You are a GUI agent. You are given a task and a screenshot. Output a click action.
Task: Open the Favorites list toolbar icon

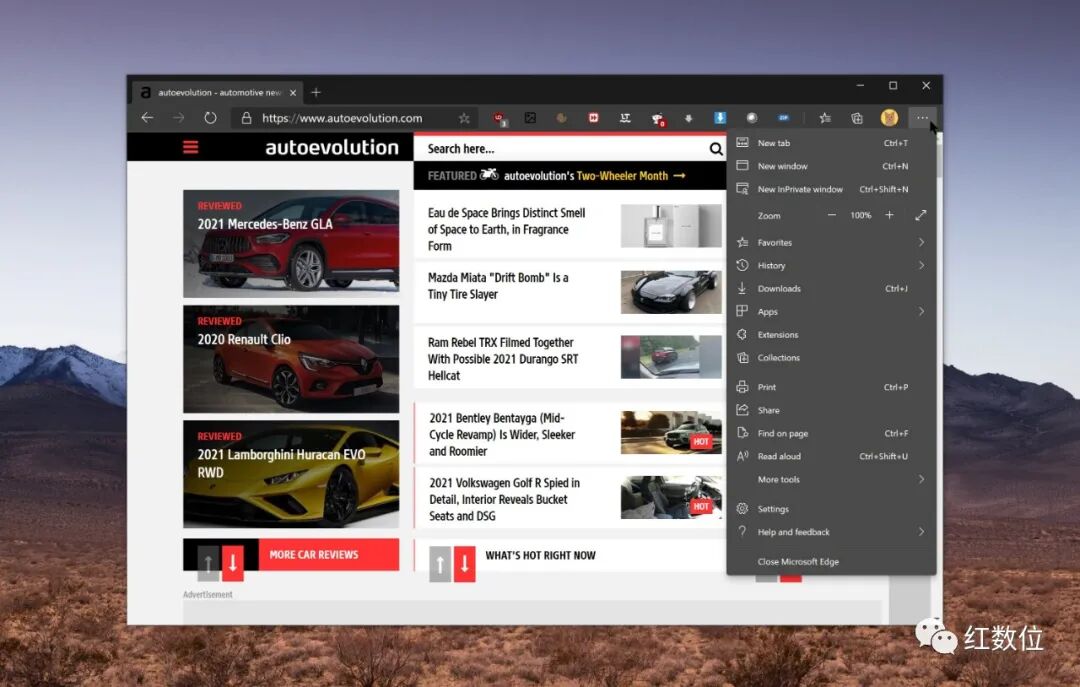click(825, 118)
